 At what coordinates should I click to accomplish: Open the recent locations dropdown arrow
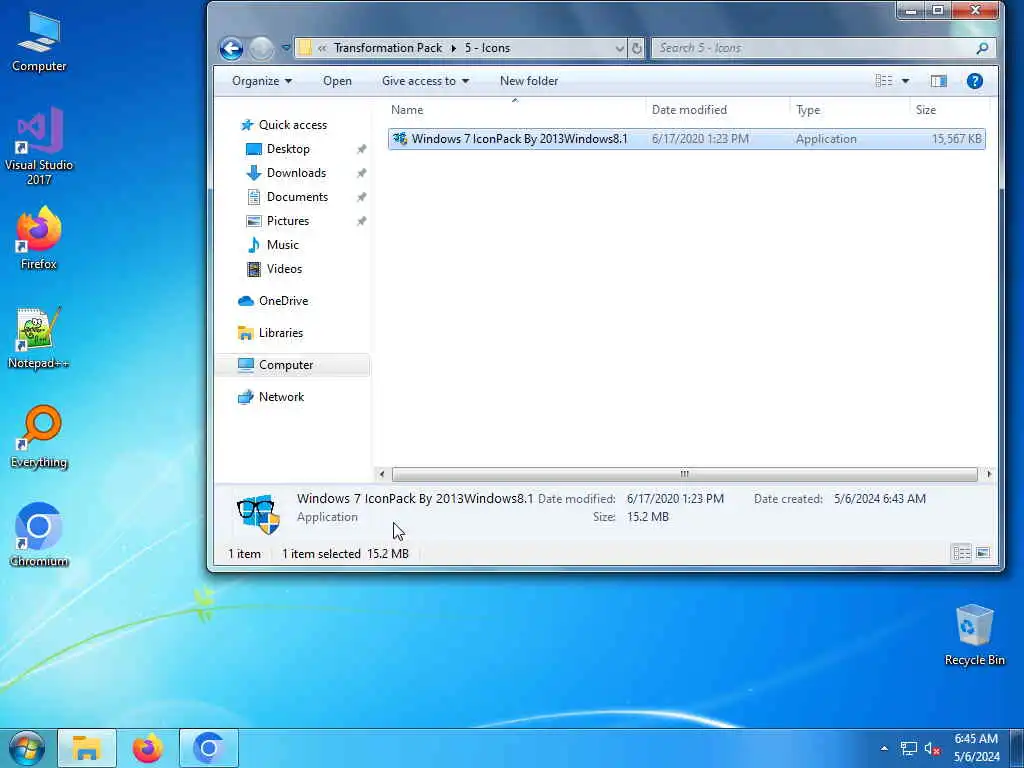coord(285,48)
